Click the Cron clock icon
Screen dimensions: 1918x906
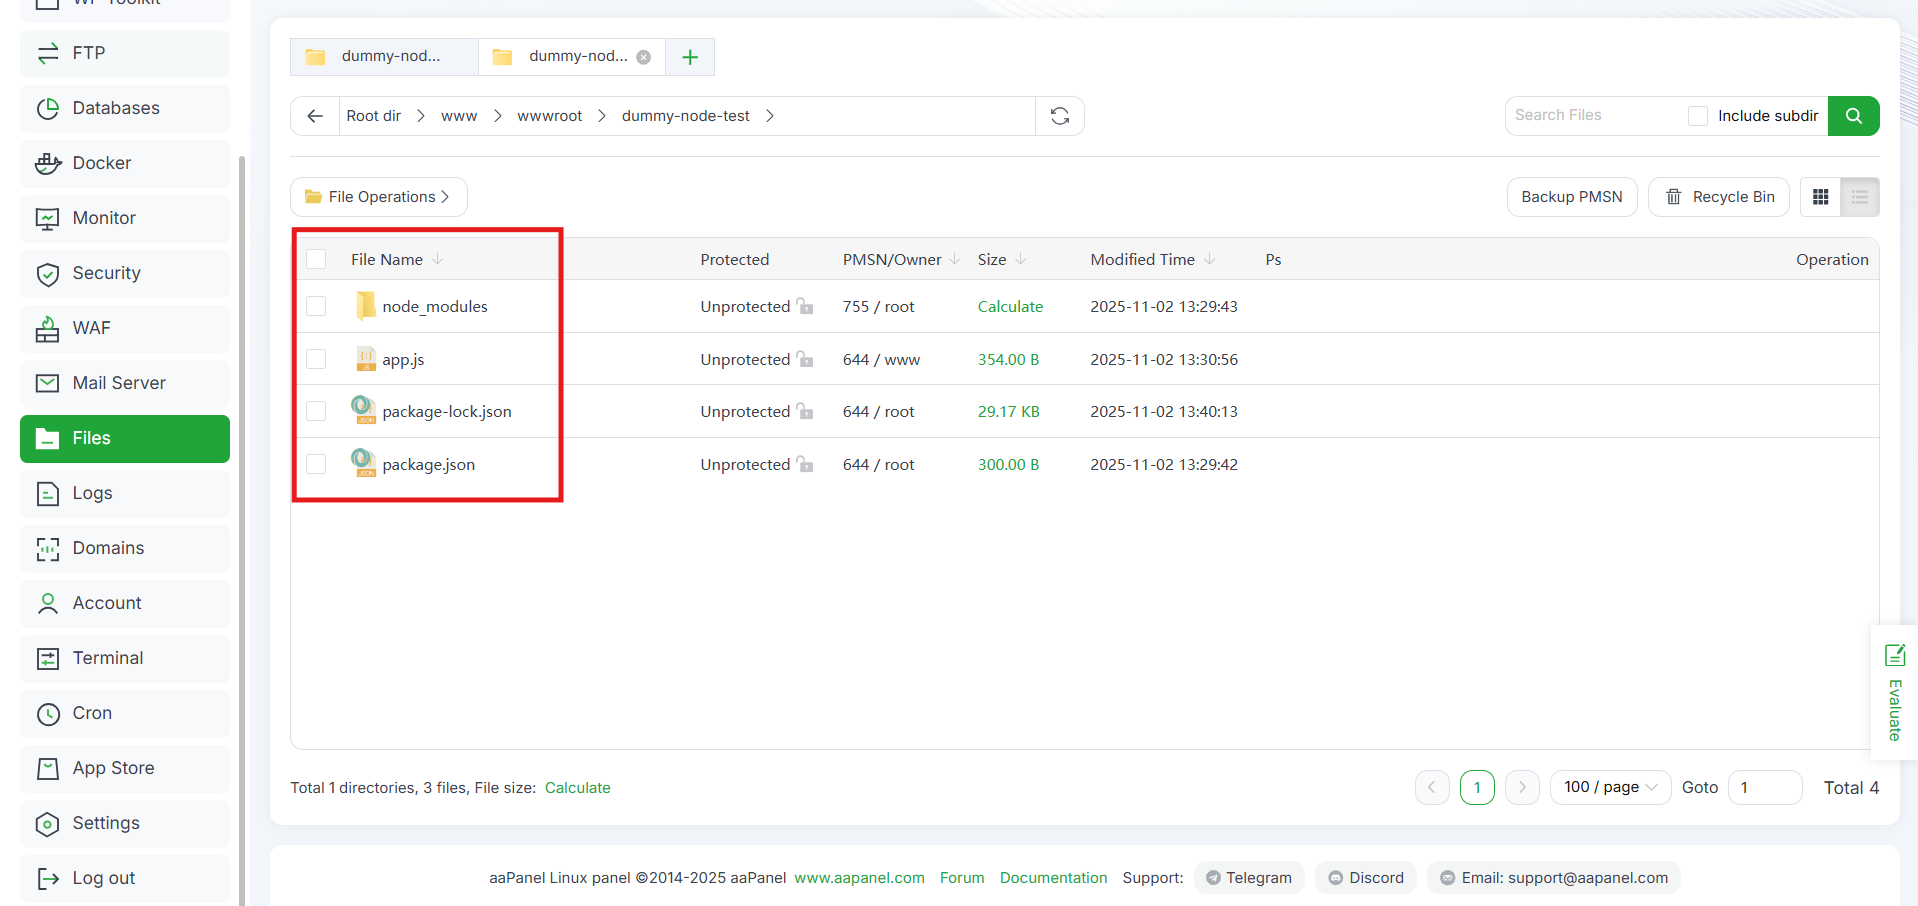tap(47, 713)
